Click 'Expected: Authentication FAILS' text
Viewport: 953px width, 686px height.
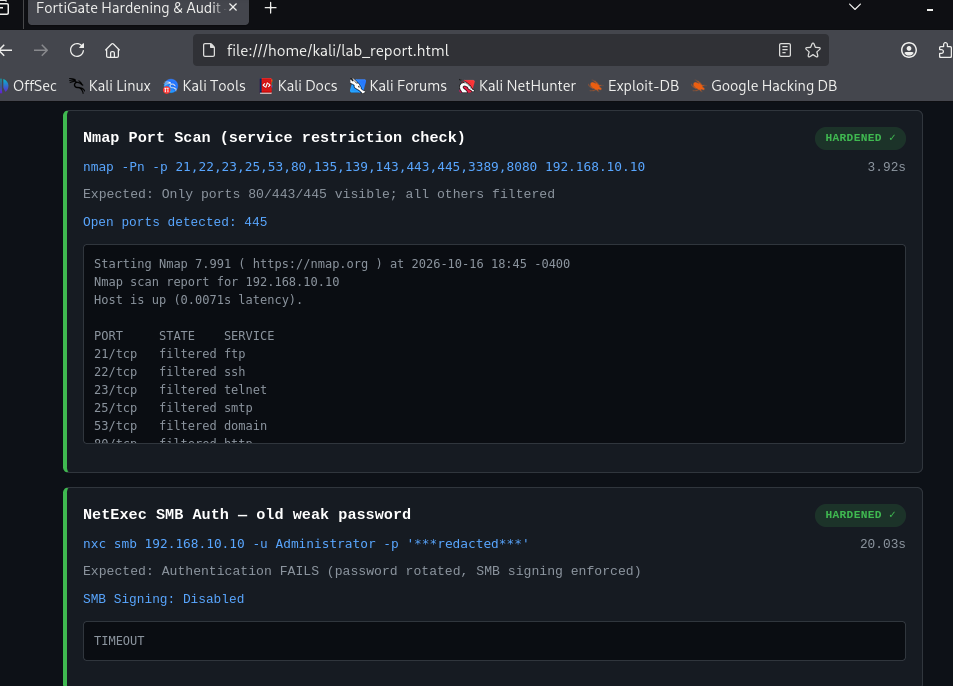point(362,571)
